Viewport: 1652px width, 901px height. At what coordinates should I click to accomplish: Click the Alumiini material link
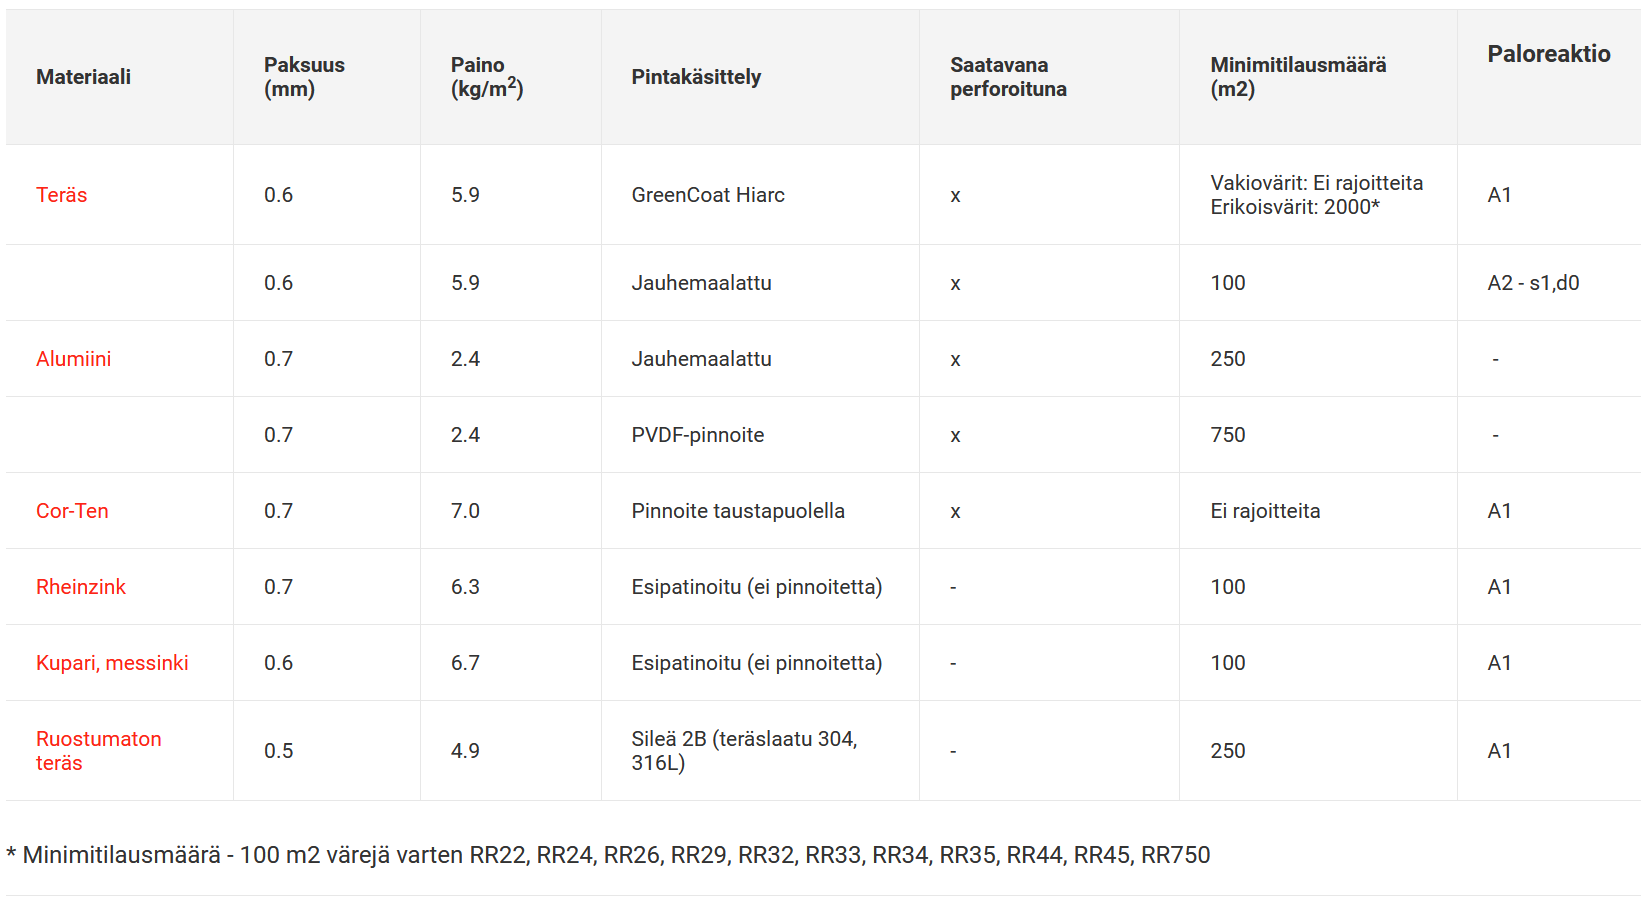(x=73, y=359)
